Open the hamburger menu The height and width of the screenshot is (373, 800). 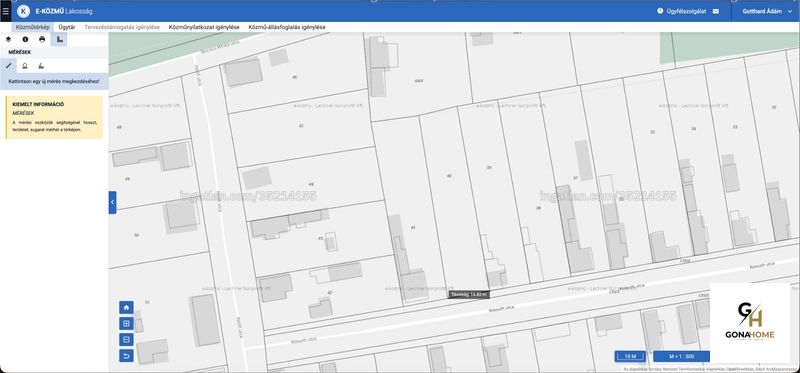[6, 11]
